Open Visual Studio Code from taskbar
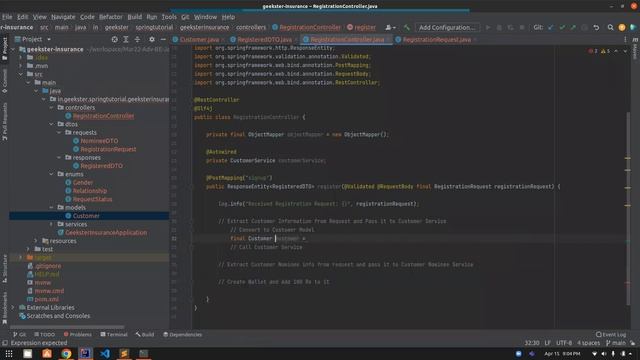640x360 pixels. [105, 353]
